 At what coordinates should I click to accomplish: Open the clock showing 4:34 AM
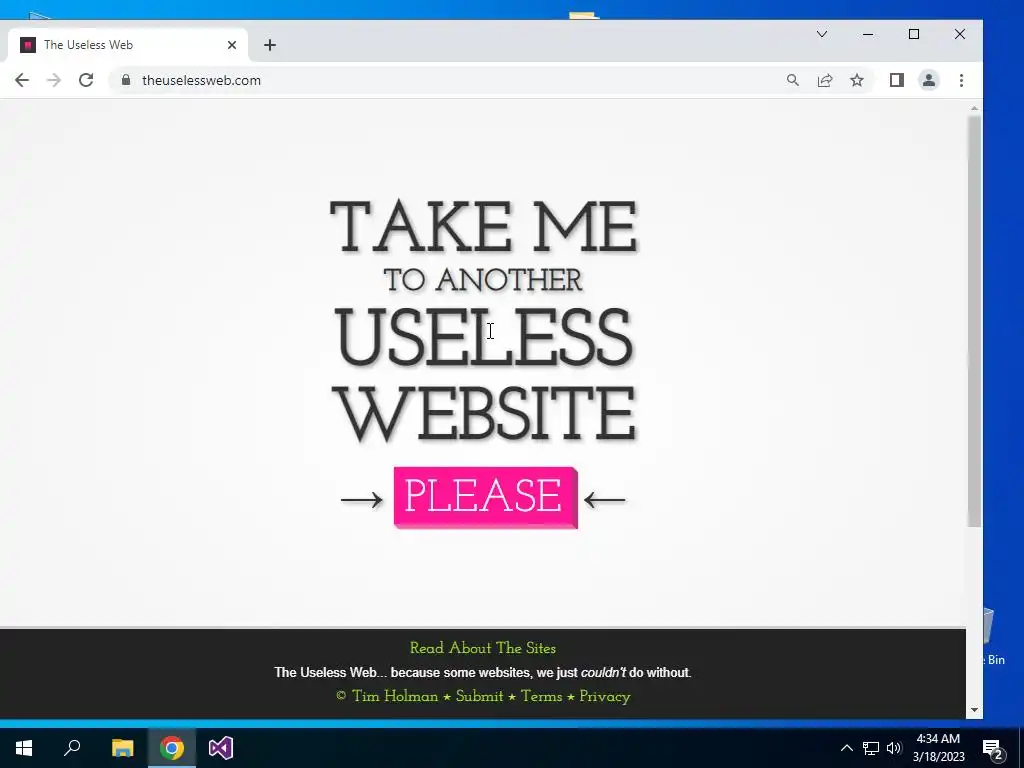(x=938, y=748)
